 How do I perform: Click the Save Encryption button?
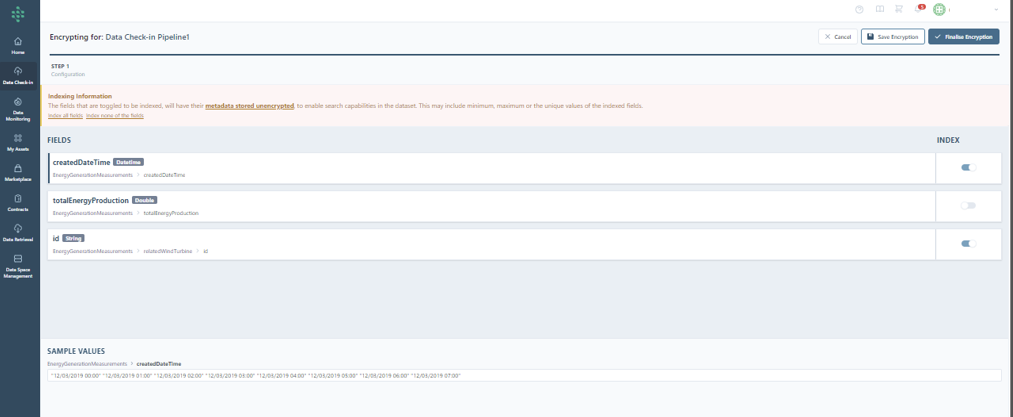(892, 36)
